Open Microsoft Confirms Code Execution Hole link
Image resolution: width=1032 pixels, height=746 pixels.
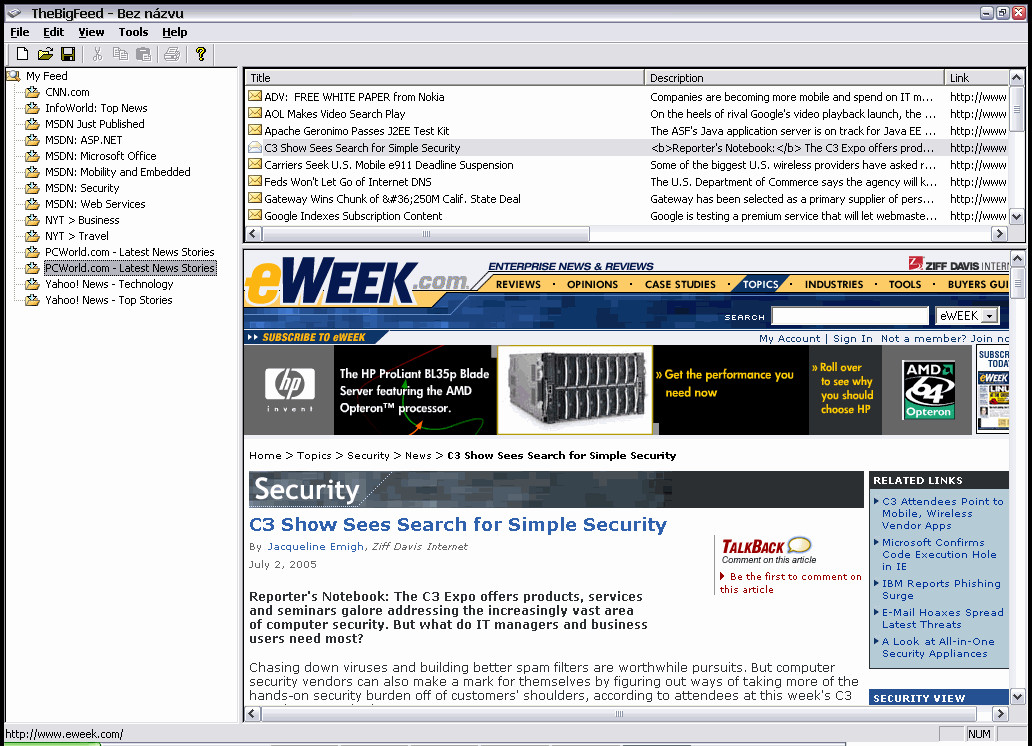tap(939, 554)
